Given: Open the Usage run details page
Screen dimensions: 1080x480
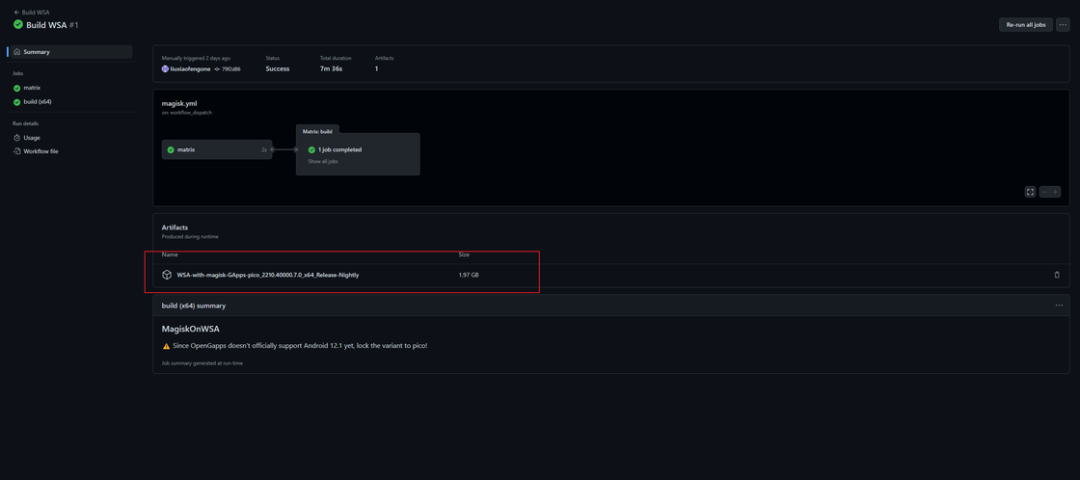Looking at the screenshot, I should click(32, 138).
